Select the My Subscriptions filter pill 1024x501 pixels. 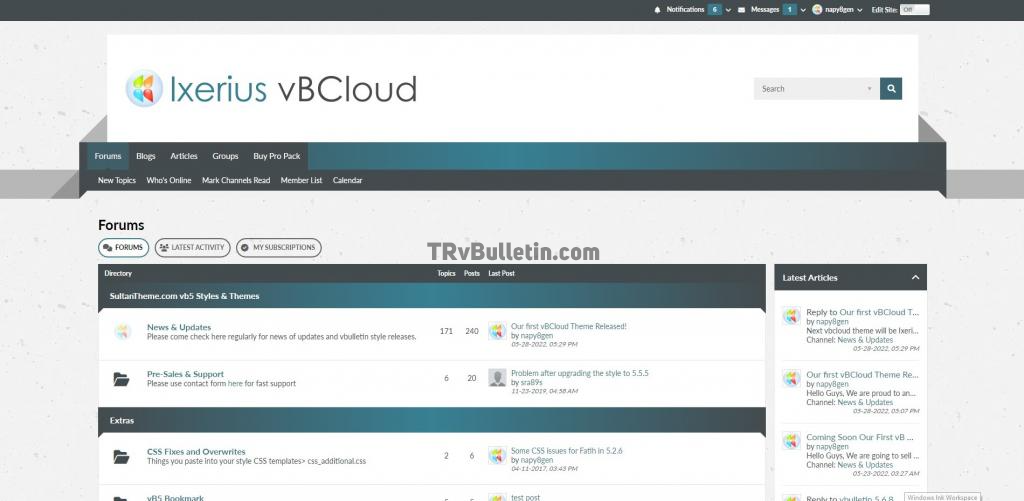pyautogui.click(x=278, y=247)
